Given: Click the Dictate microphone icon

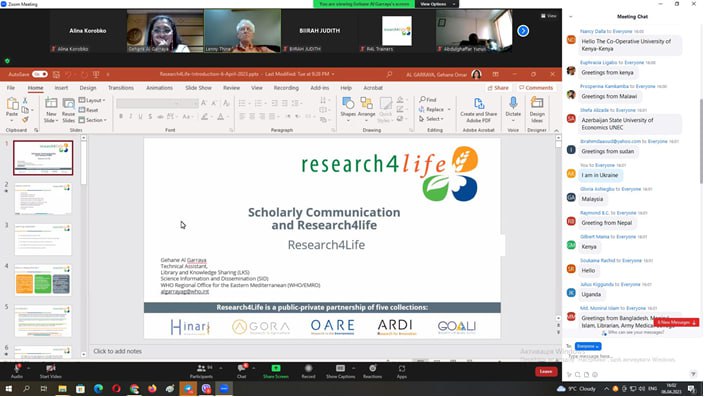Looking at the screenshot, I should (513, 103).
